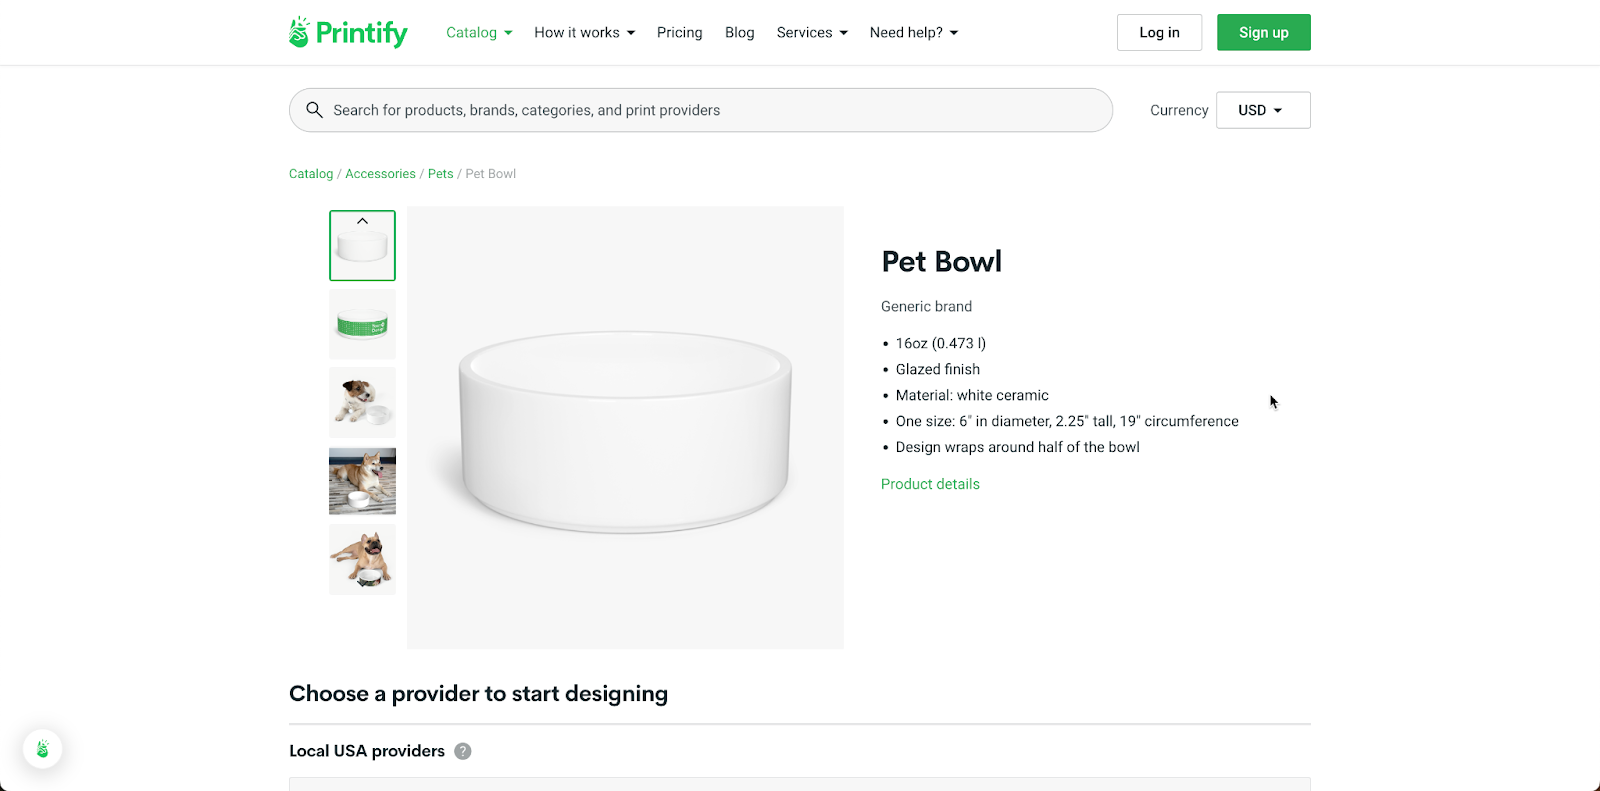Click the green Sign up button
This screenshot has width=1600, height=791.
(x=1263, y=32)
